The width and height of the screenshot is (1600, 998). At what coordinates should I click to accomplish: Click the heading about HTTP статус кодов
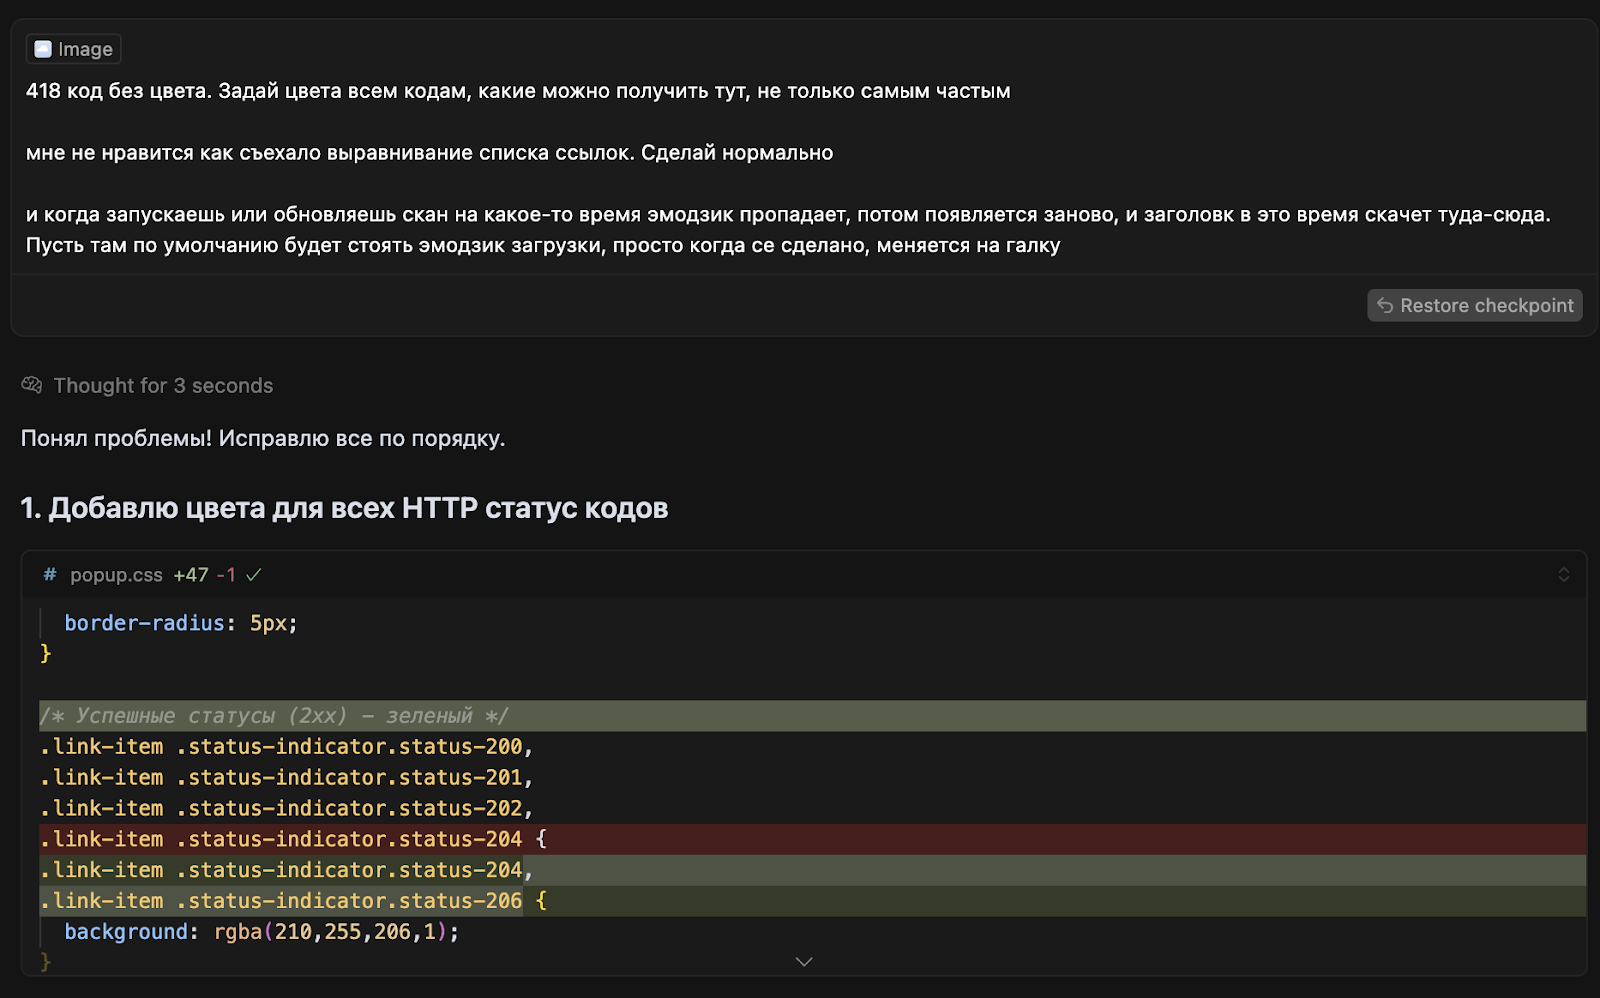[344, 508]
